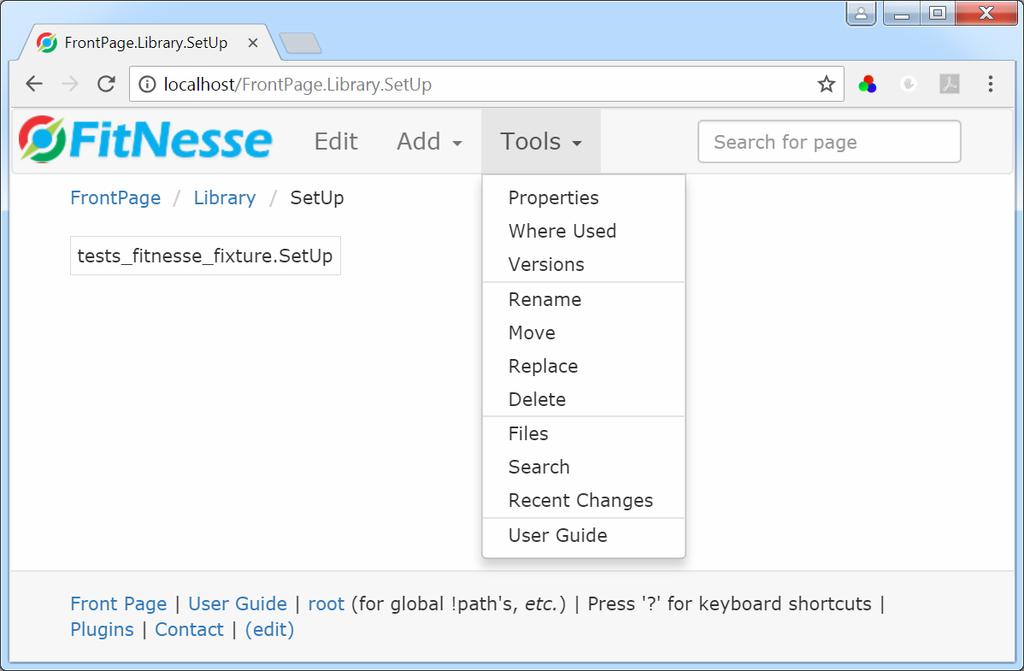Open Recent Changes from the Tools menu

click(x=583, y=500)
